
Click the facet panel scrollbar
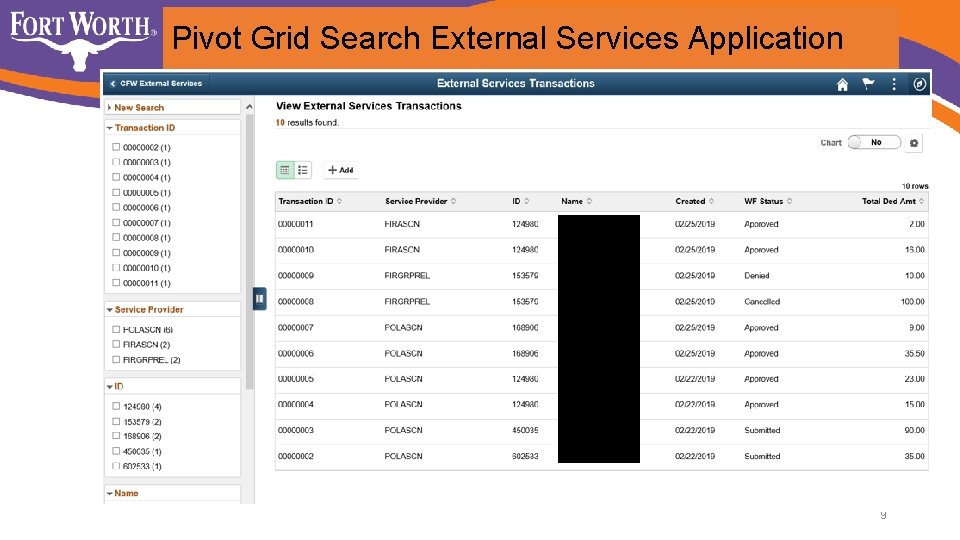(249, 251)
